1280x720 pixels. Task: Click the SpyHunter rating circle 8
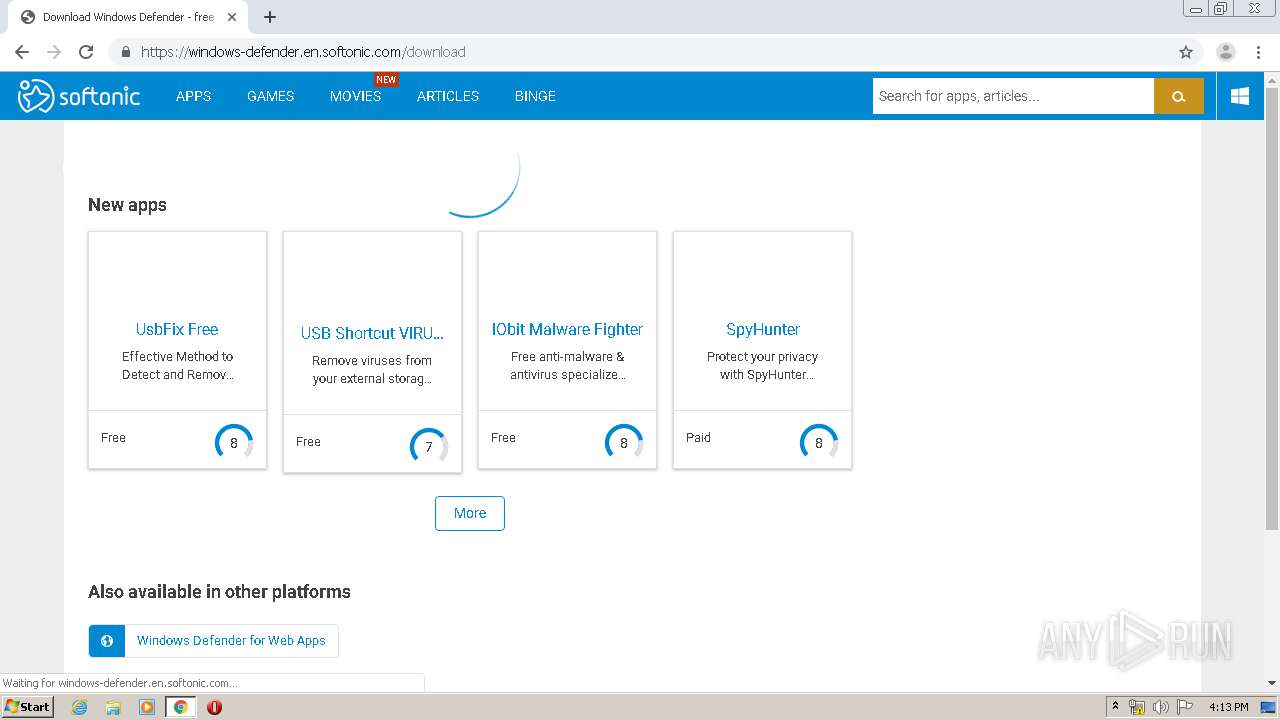point(819,442)
